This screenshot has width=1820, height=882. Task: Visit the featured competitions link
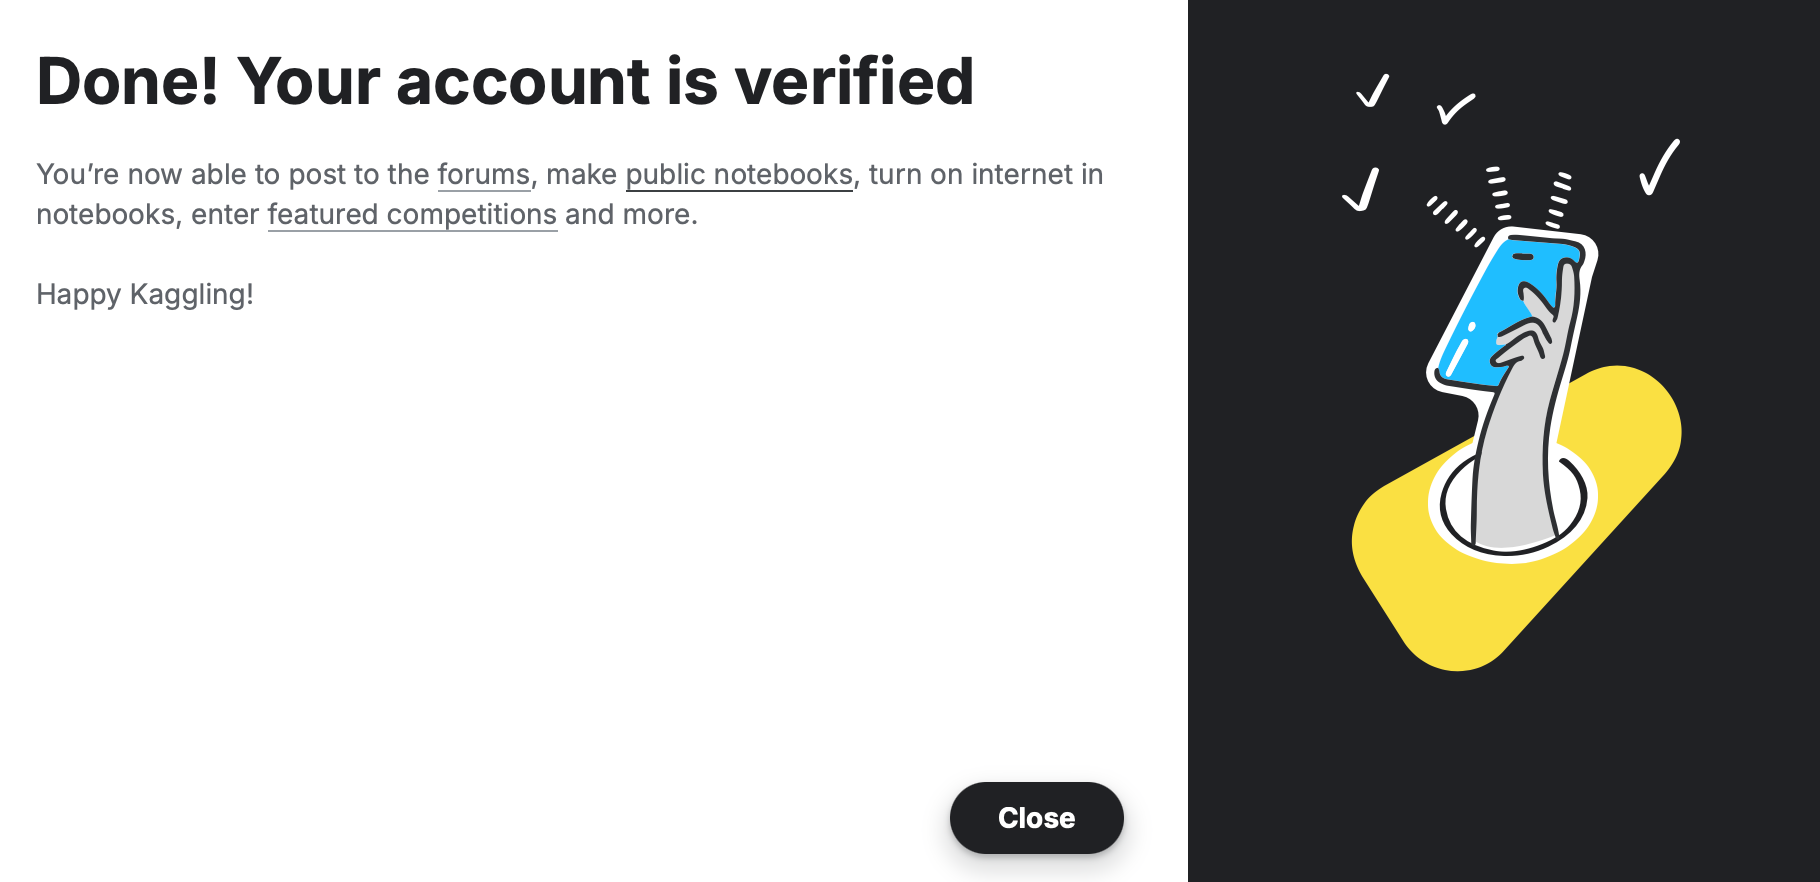[412, 215]
